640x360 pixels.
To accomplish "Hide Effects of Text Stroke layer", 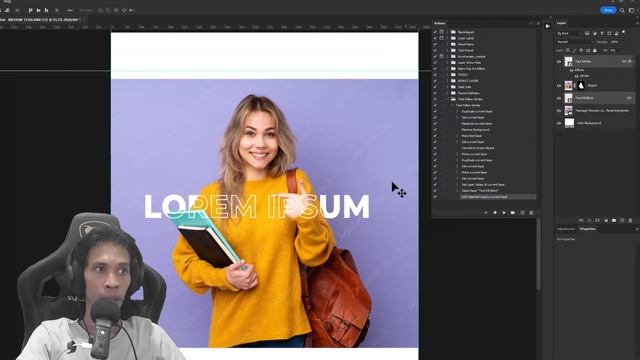I will pyautogui.click(x=571, y=70).
